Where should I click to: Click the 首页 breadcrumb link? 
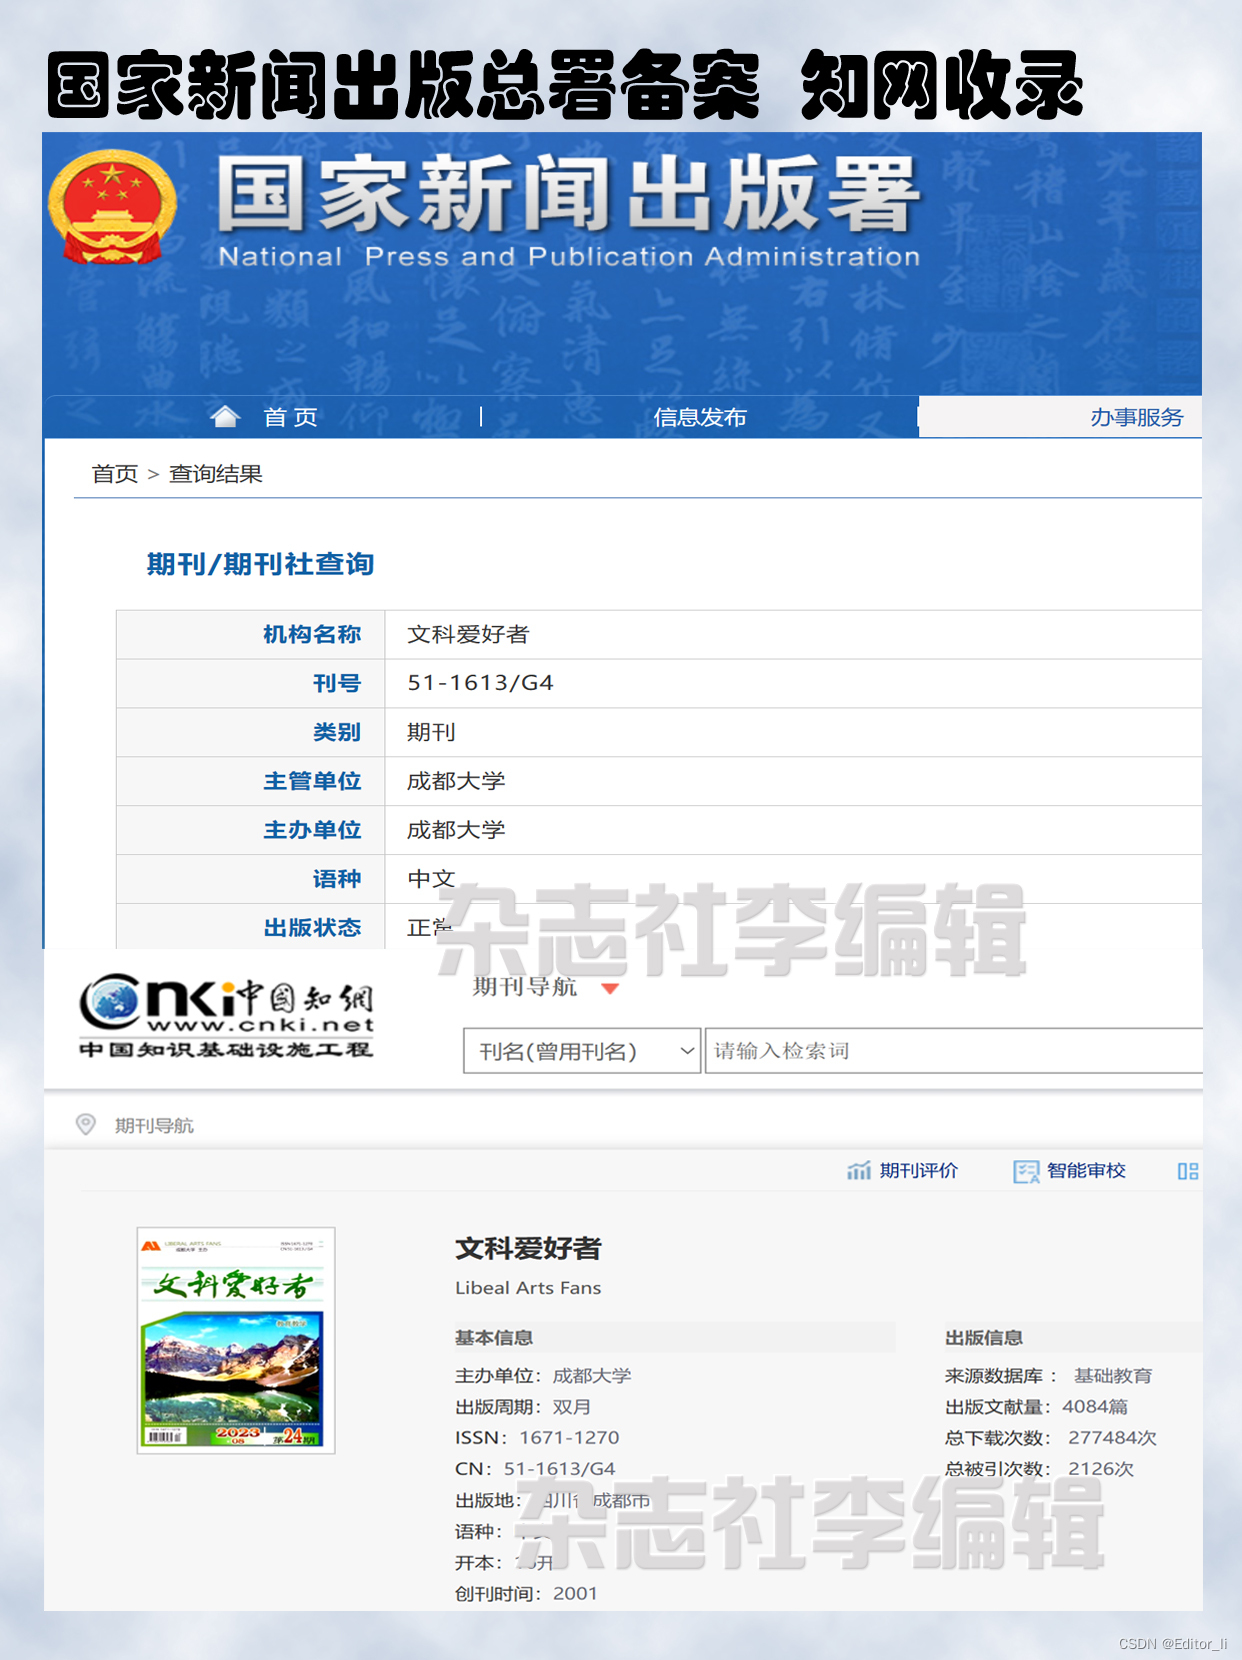[115, 474]
